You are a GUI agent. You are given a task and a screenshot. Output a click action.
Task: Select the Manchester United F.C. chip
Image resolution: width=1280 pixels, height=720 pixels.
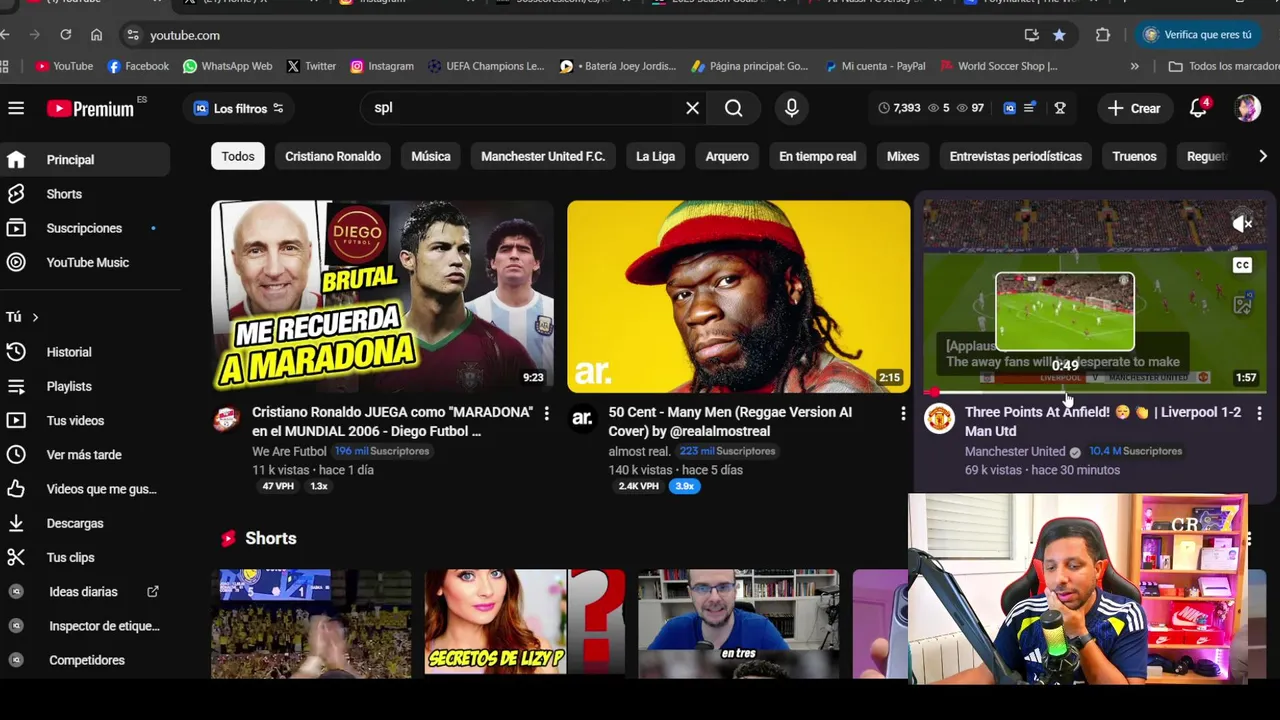[x=543, y=156]
